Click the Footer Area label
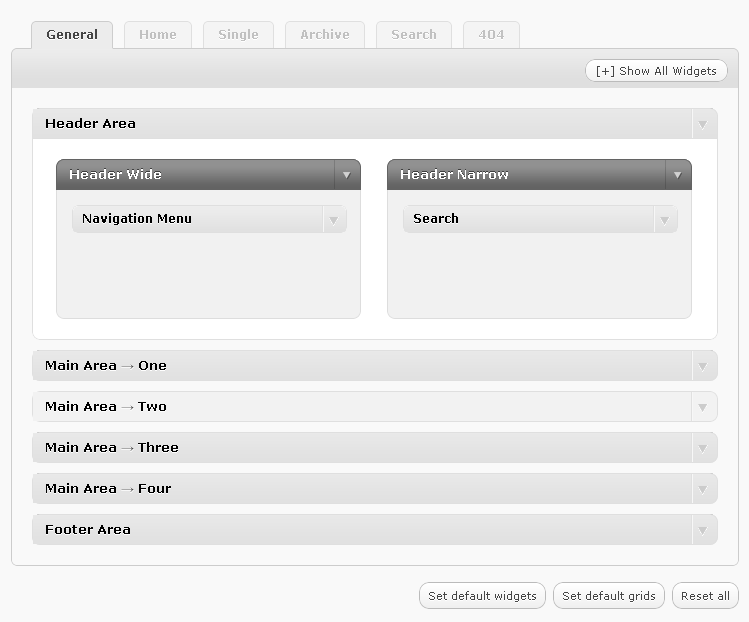The width and height of the screenshot is (749, 622). pyautogui.click(x=88, y=530)
